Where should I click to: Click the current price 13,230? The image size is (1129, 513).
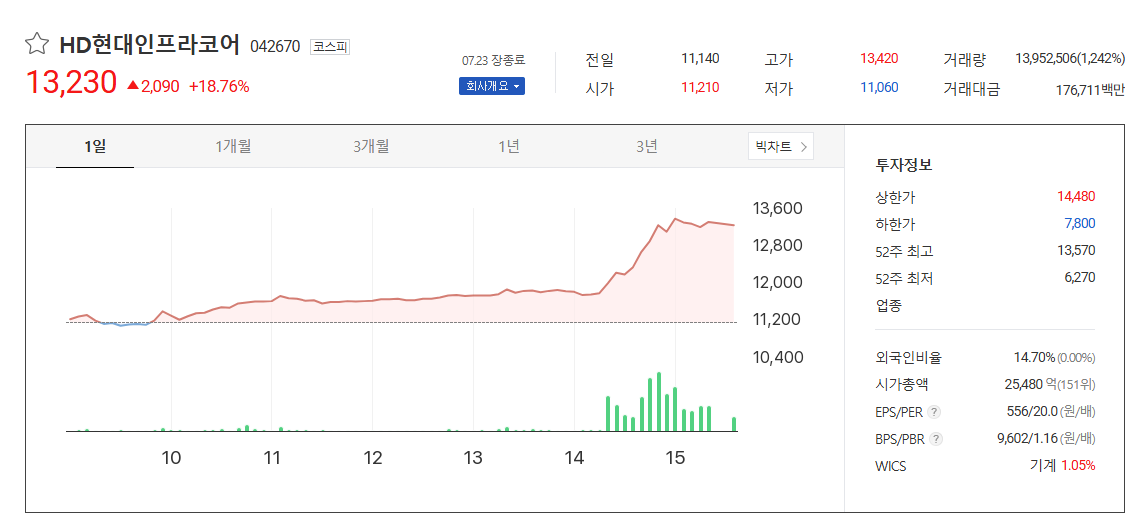[71, 83]
